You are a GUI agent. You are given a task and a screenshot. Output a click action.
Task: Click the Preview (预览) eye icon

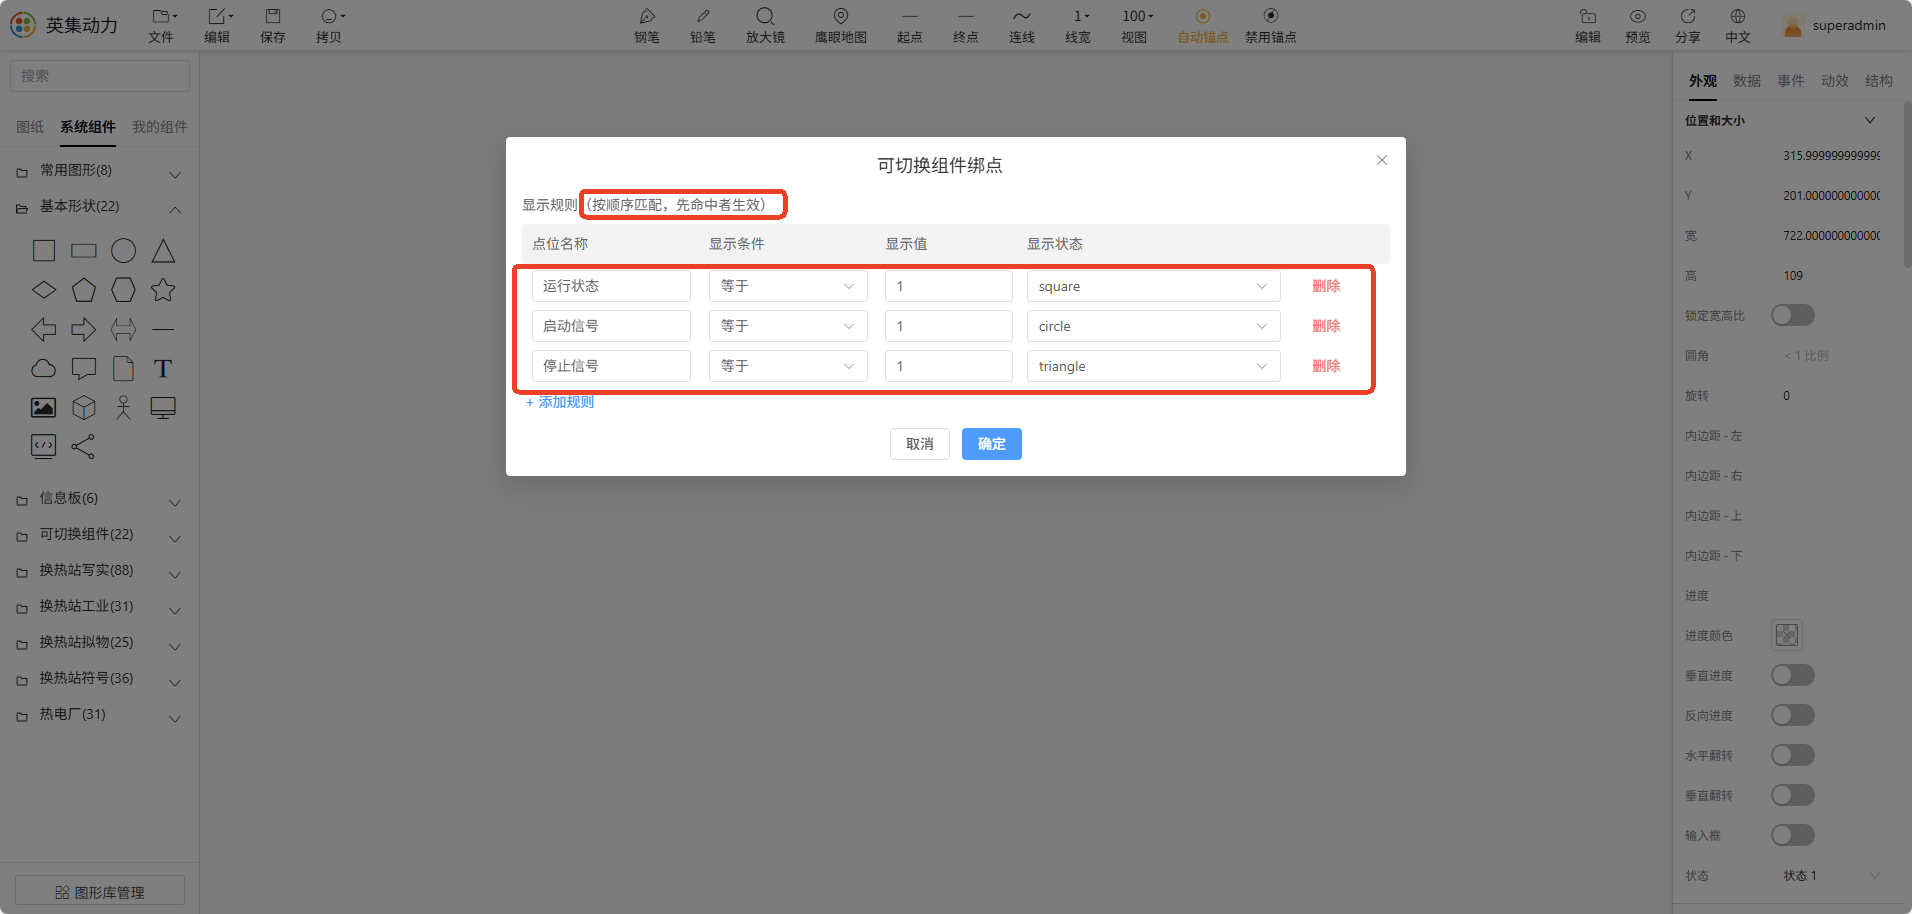[x=1638, y=16]
